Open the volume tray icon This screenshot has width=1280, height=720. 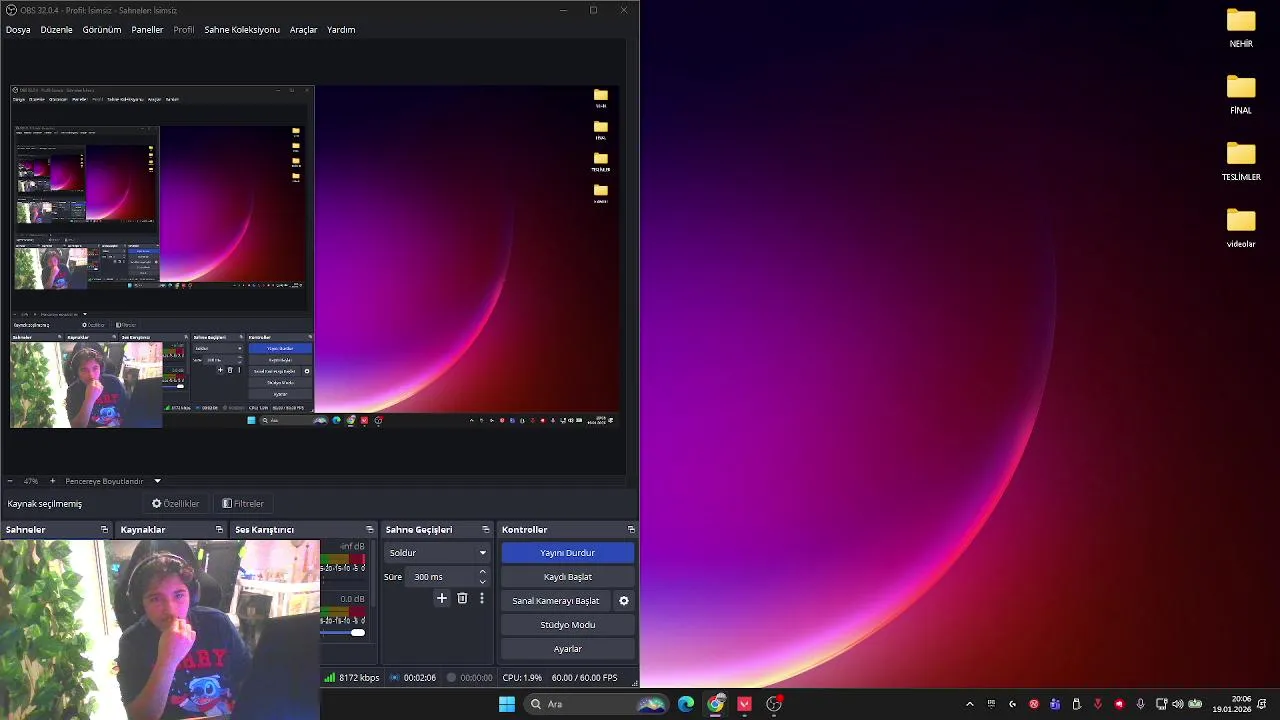pyautogui.click(x=1178, y=704)
